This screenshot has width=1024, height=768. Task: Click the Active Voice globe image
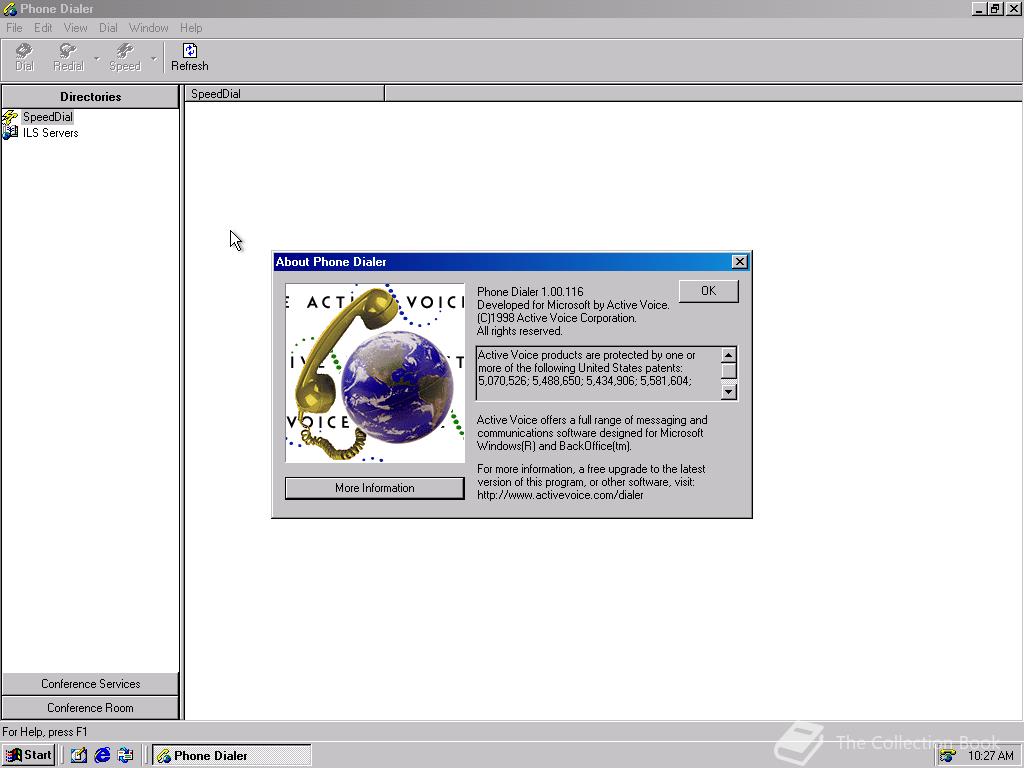375,373
